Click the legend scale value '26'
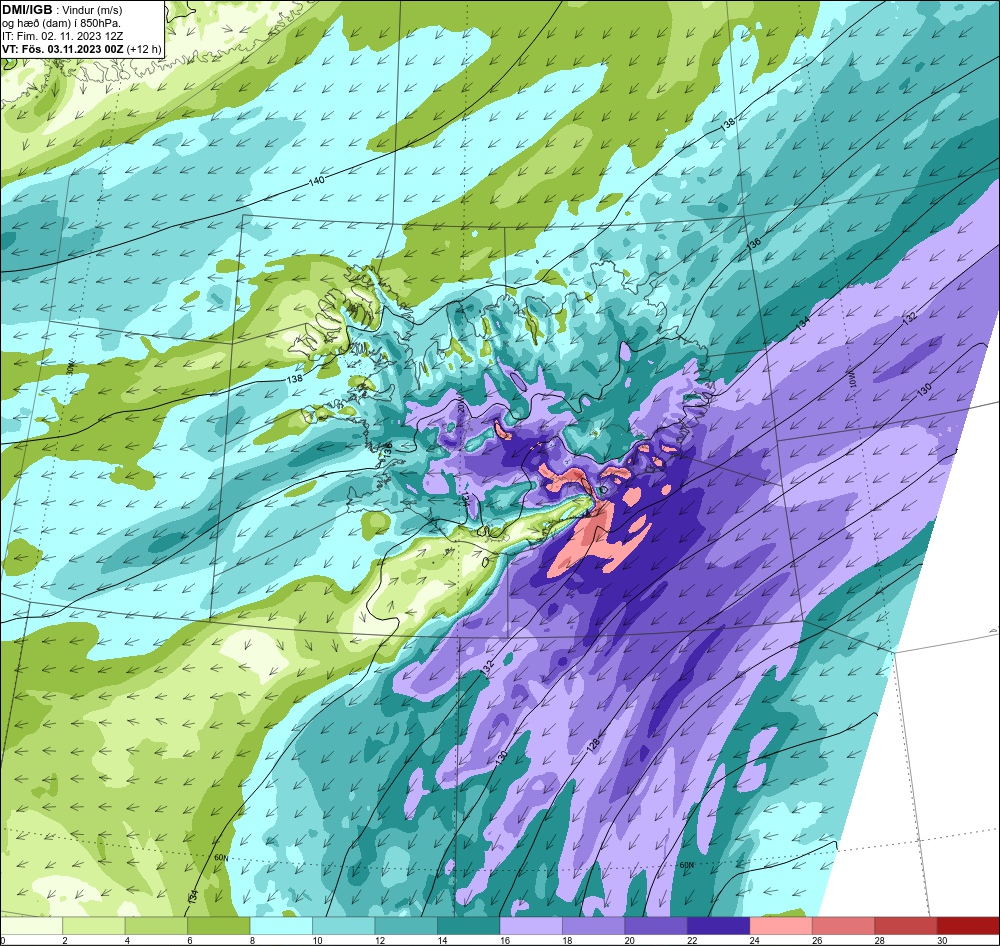The width and height of the screenshot is (1000, 946). [817, 940]
